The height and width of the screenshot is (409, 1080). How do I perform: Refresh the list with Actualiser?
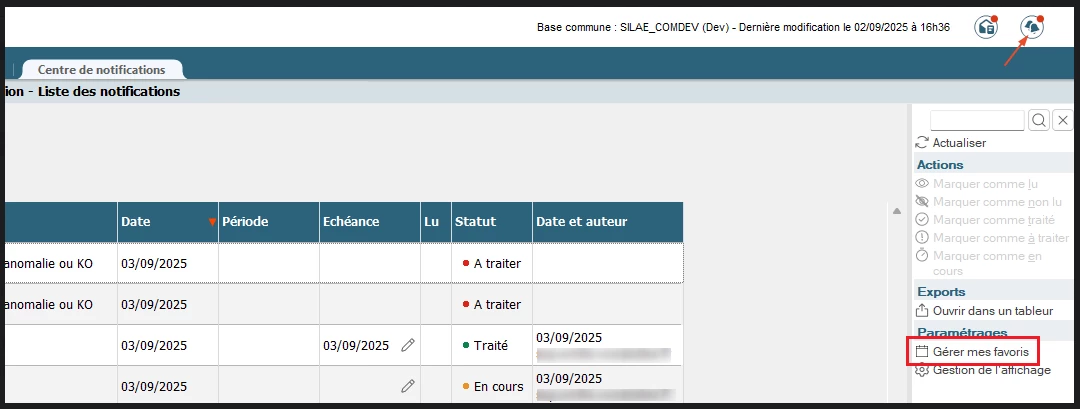point(959,143)
